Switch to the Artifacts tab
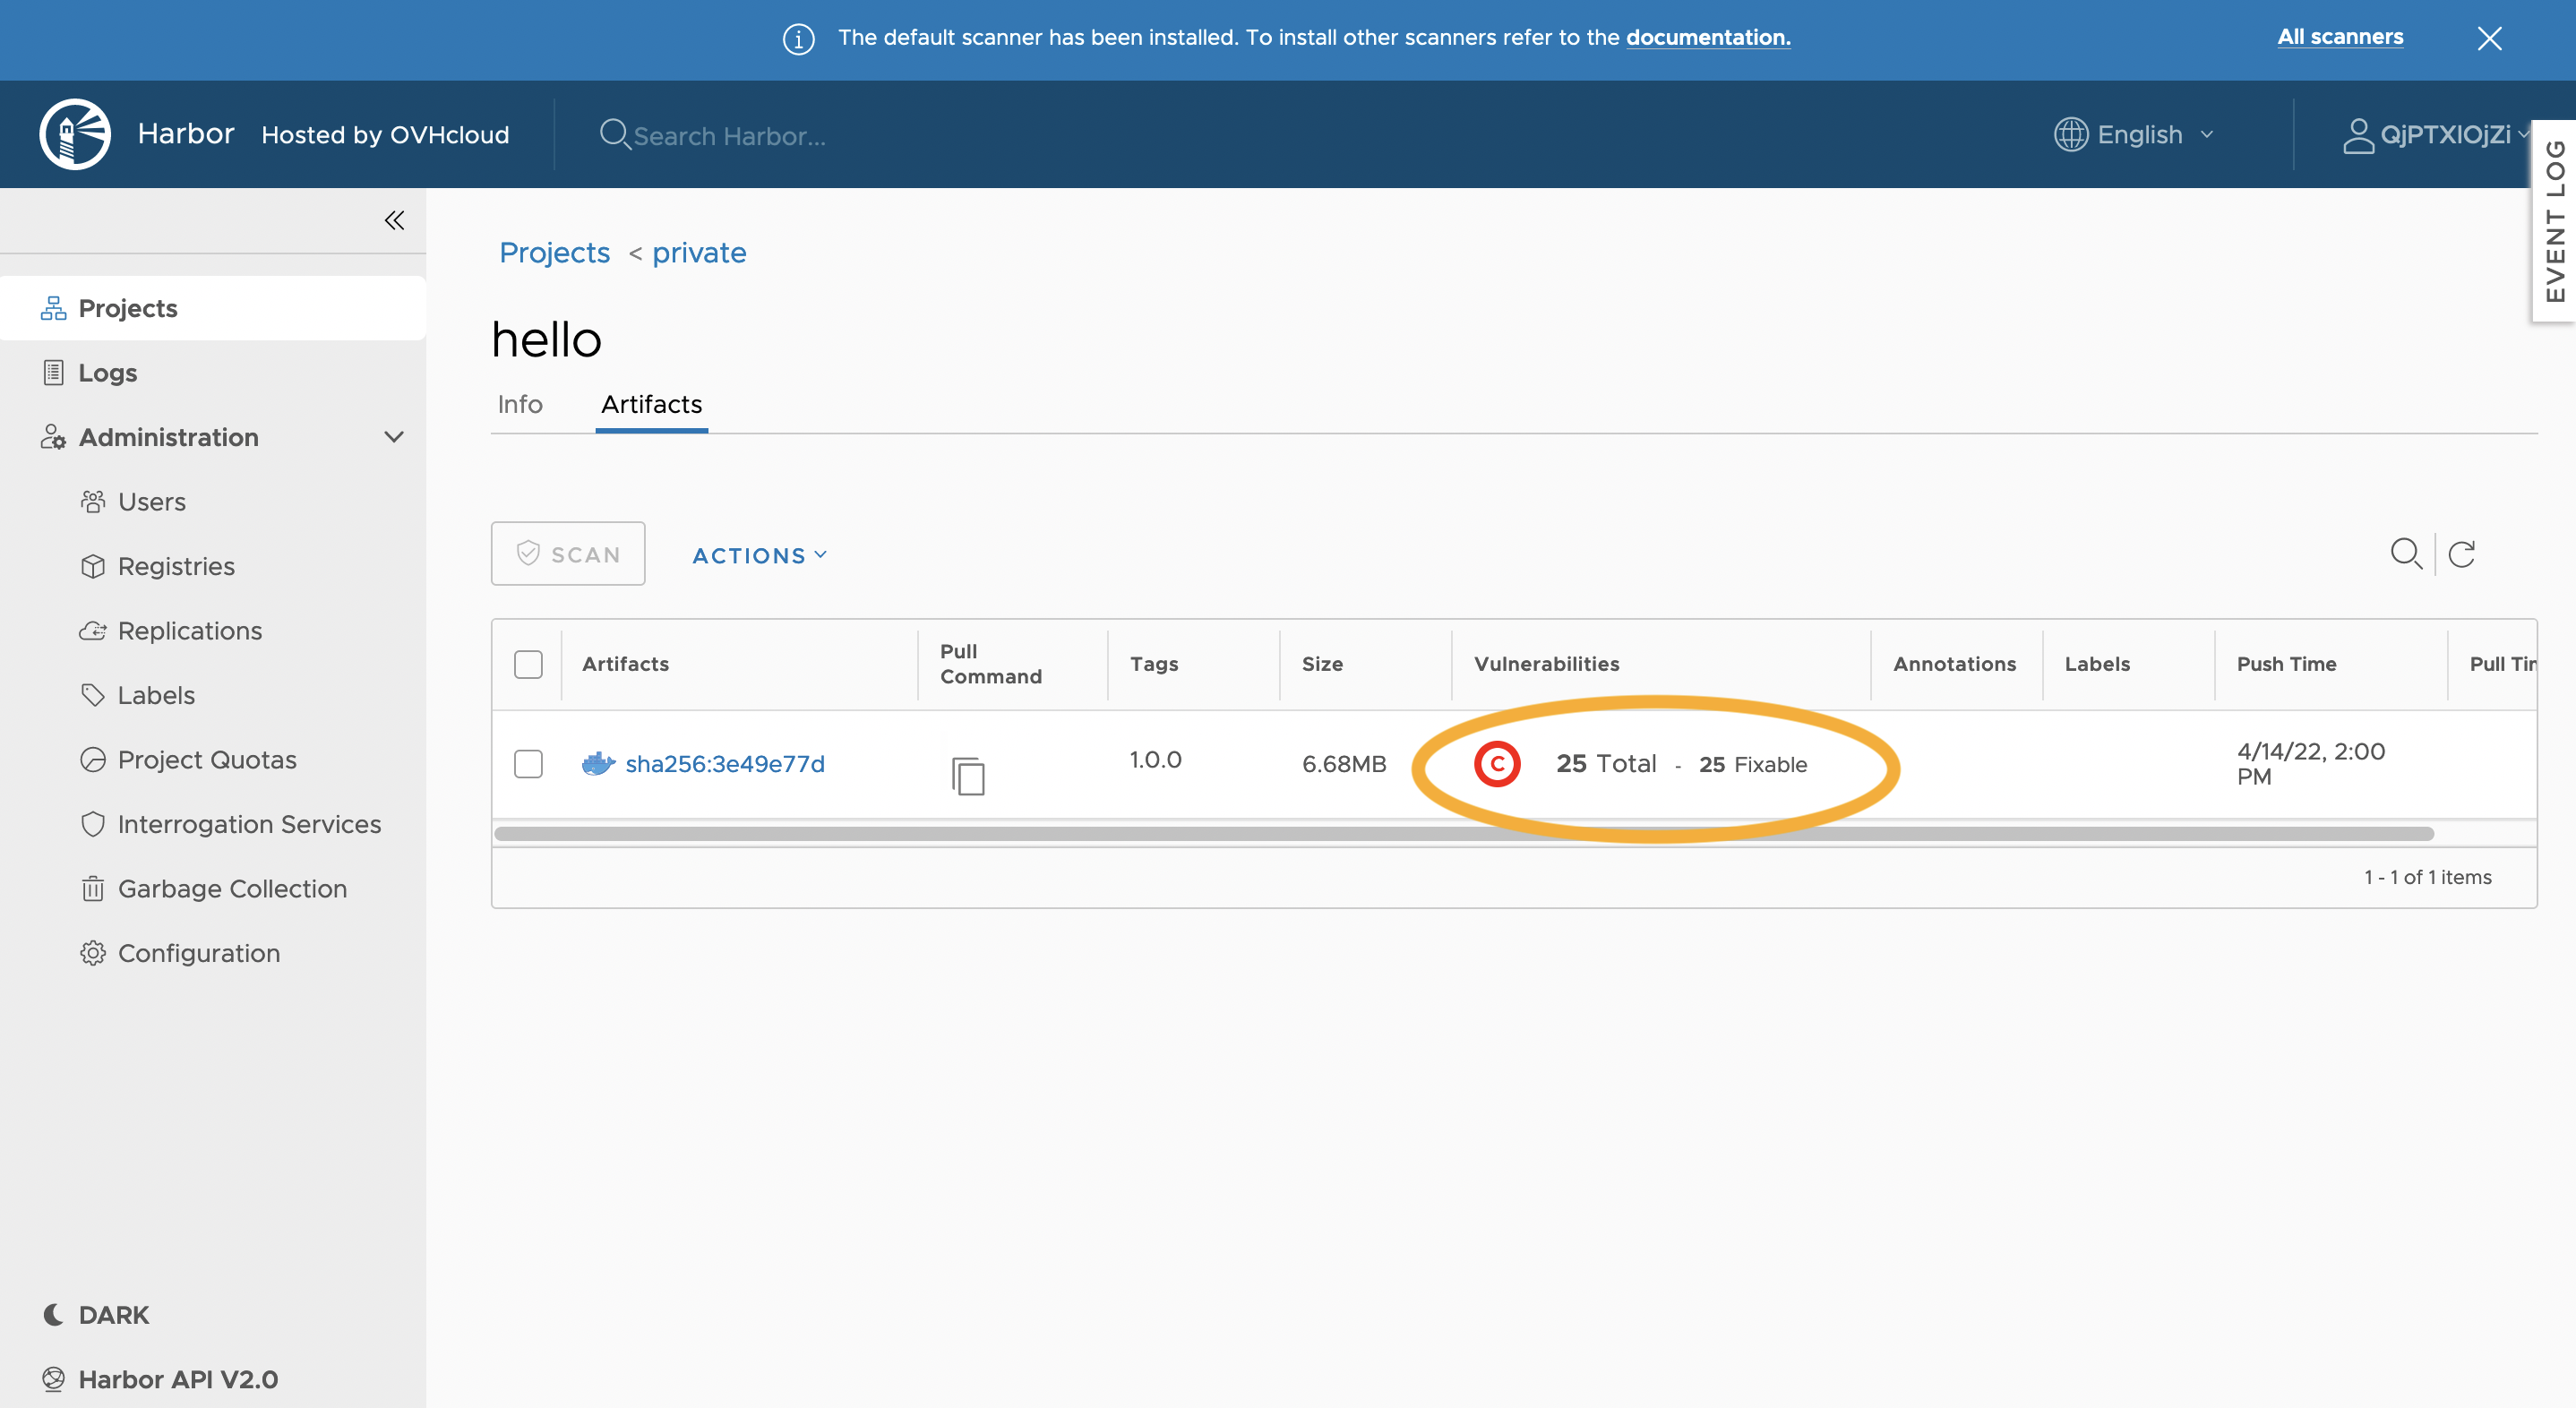This screenshot has width=2576, height=1408. tap(651, 404)
